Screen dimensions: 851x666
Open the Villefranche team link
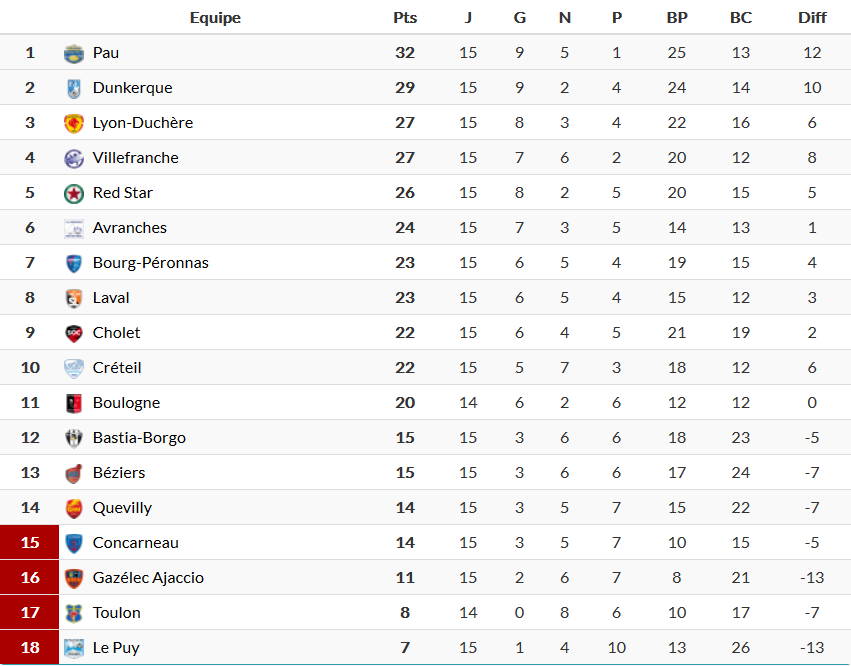(x=135, y=158)
